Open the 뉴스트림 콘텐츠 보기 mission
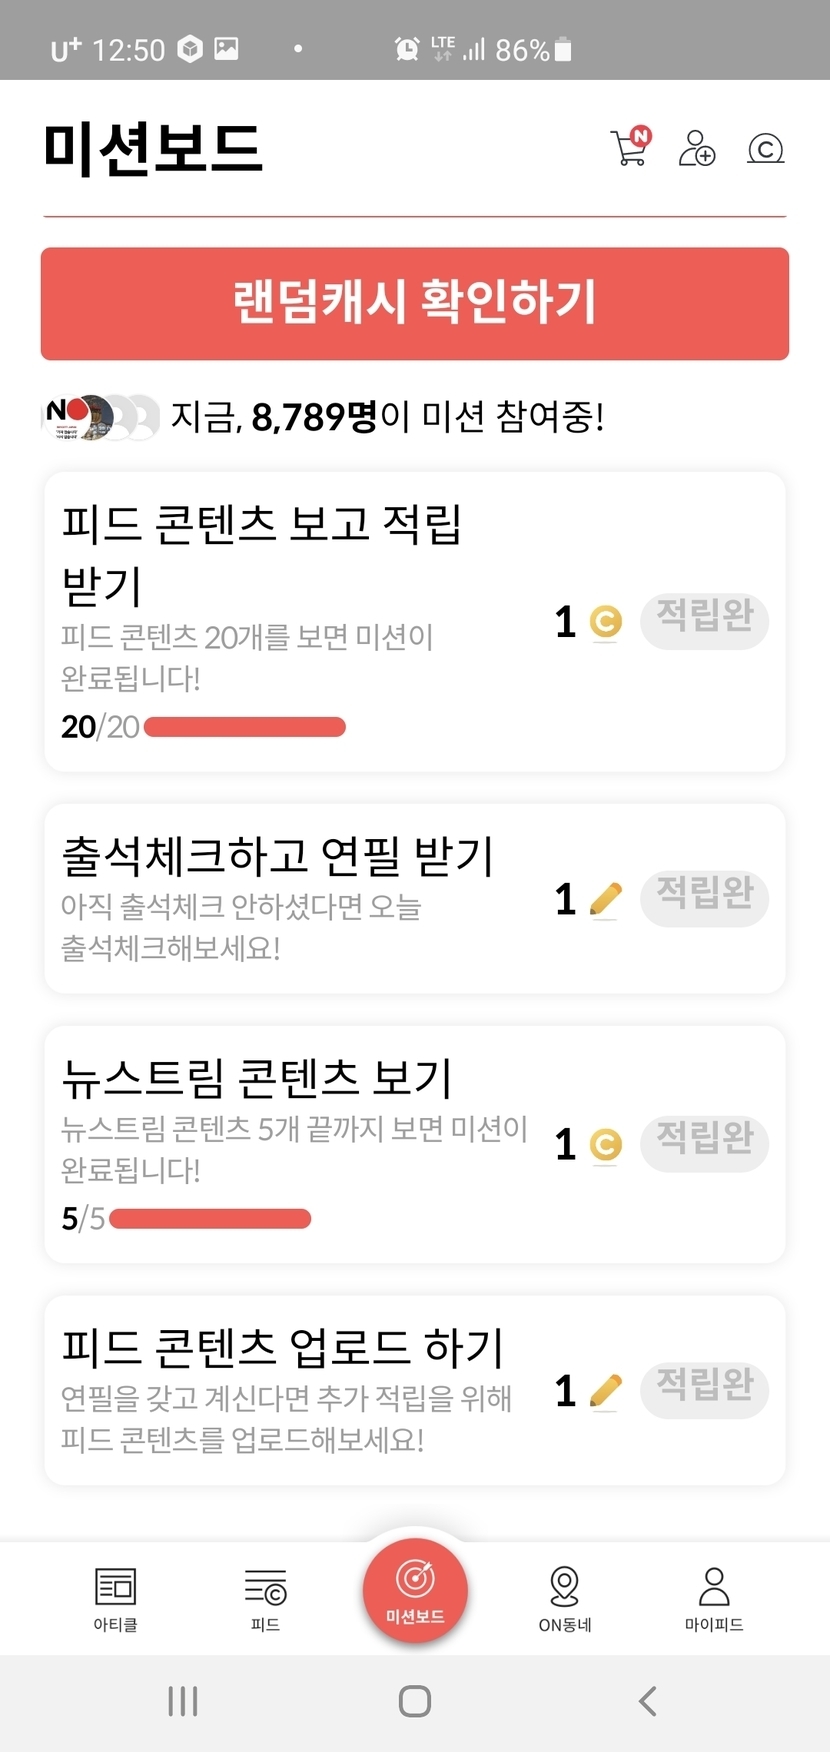The image size is (830, 1752). [x=258, y=1078]
